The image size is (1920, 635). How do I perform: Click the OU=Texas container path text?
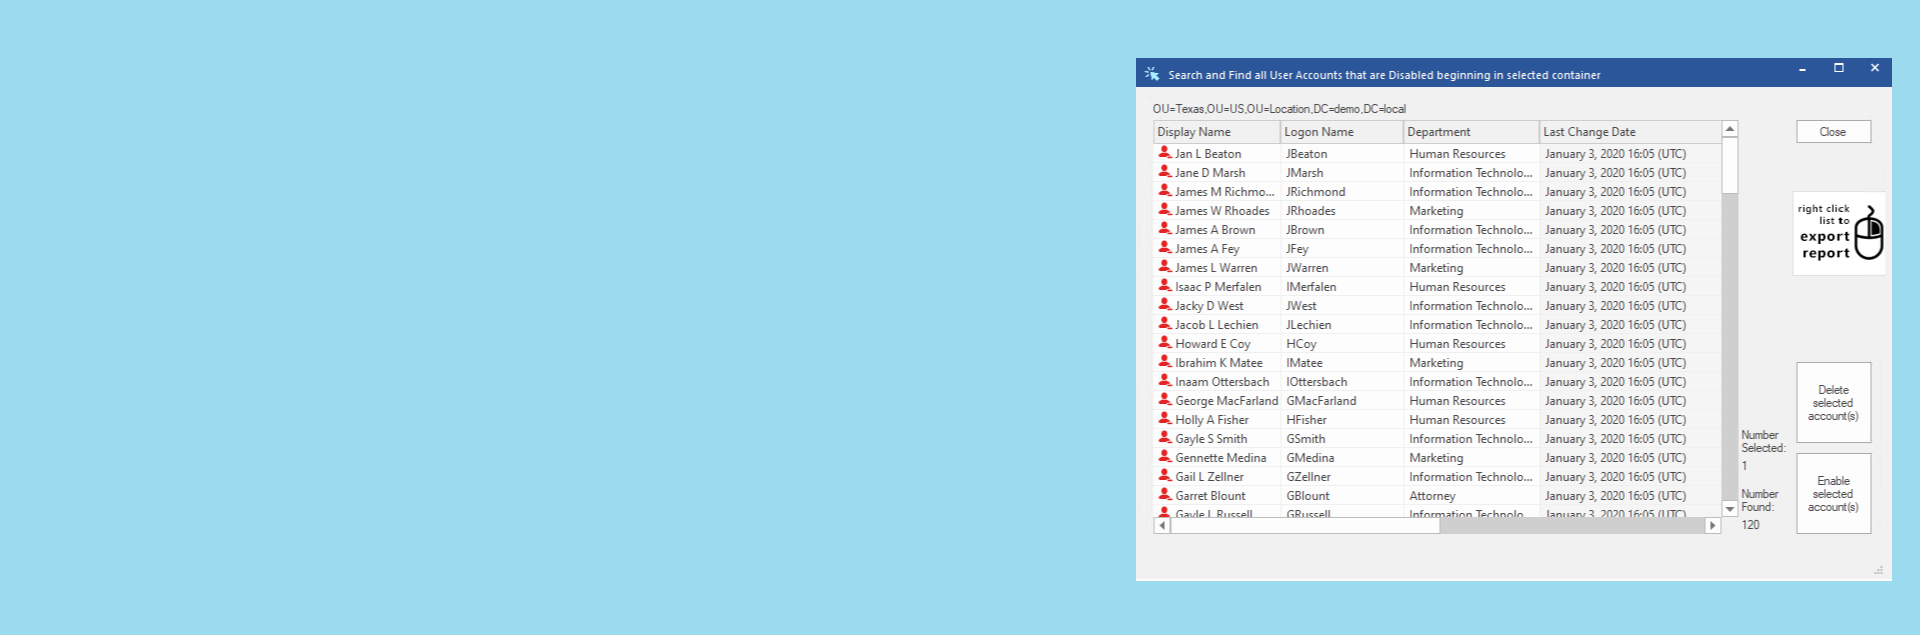coord(1279,109)
